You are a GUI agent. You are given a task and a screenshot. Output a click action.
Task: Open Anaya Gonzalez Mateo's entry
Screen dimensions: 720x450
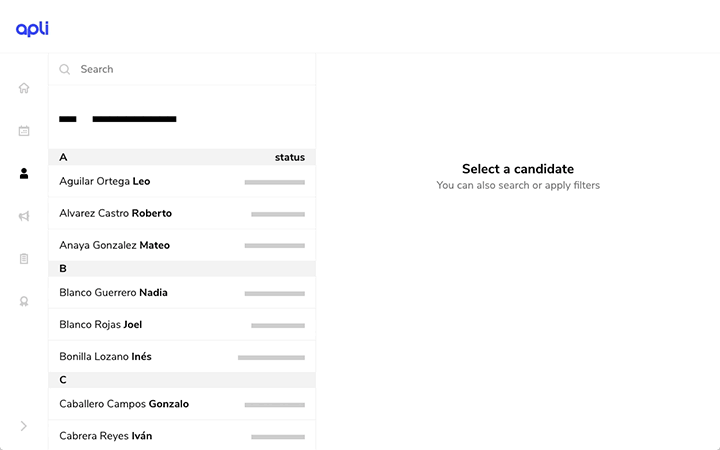tap(182, 245)
